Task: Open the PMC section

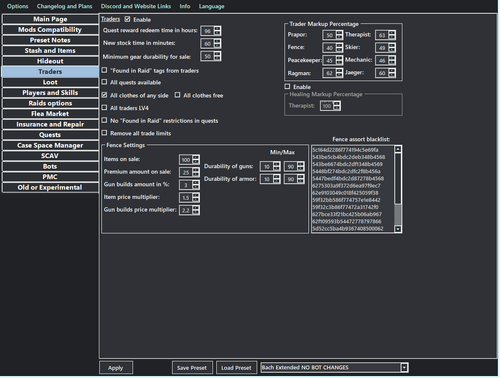Action: pyautogui.click(x=50, y=177)
